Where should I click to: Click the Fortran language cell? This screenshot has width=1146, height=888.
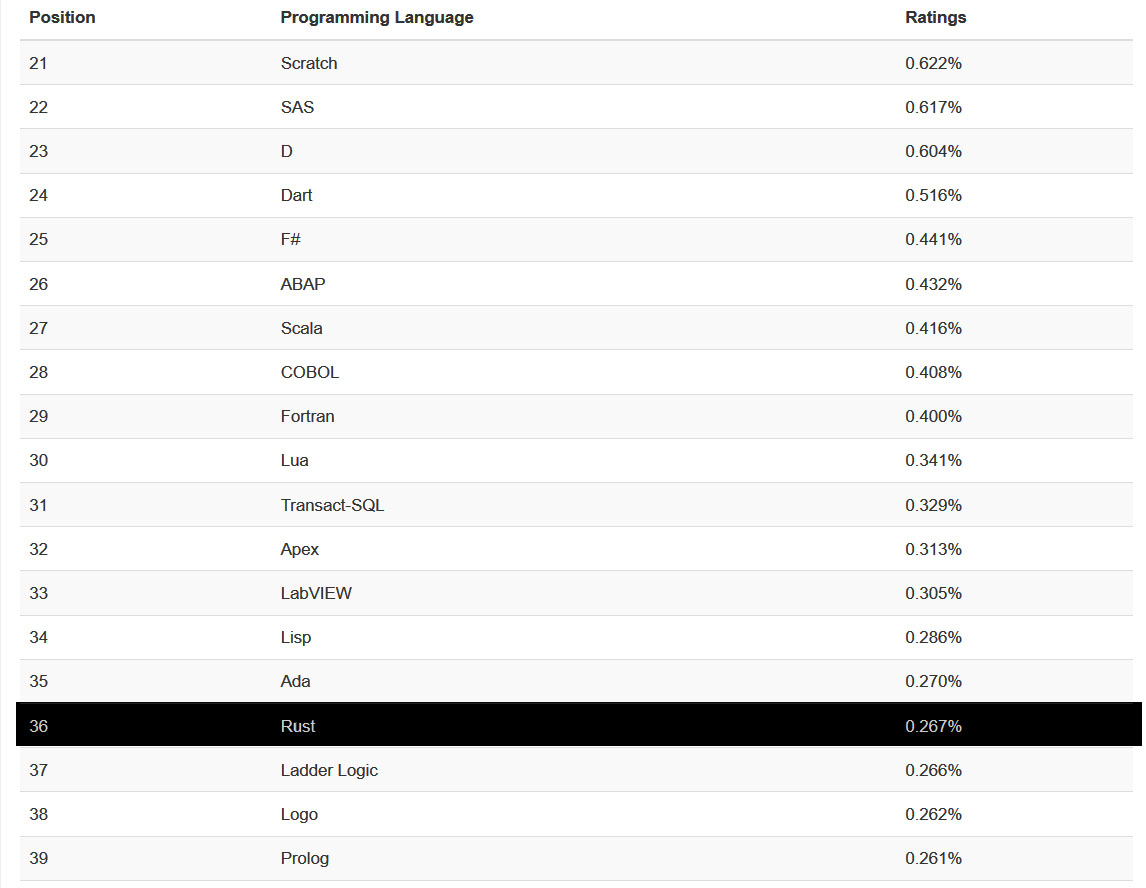pos(307,416)
